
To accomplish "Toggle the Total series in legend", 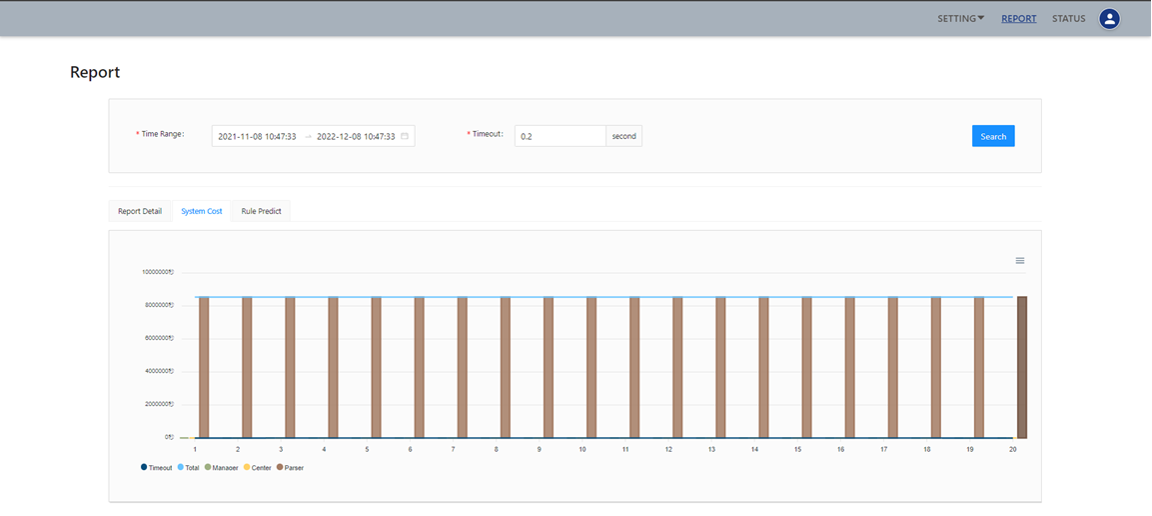I will (x=188, y=467).
